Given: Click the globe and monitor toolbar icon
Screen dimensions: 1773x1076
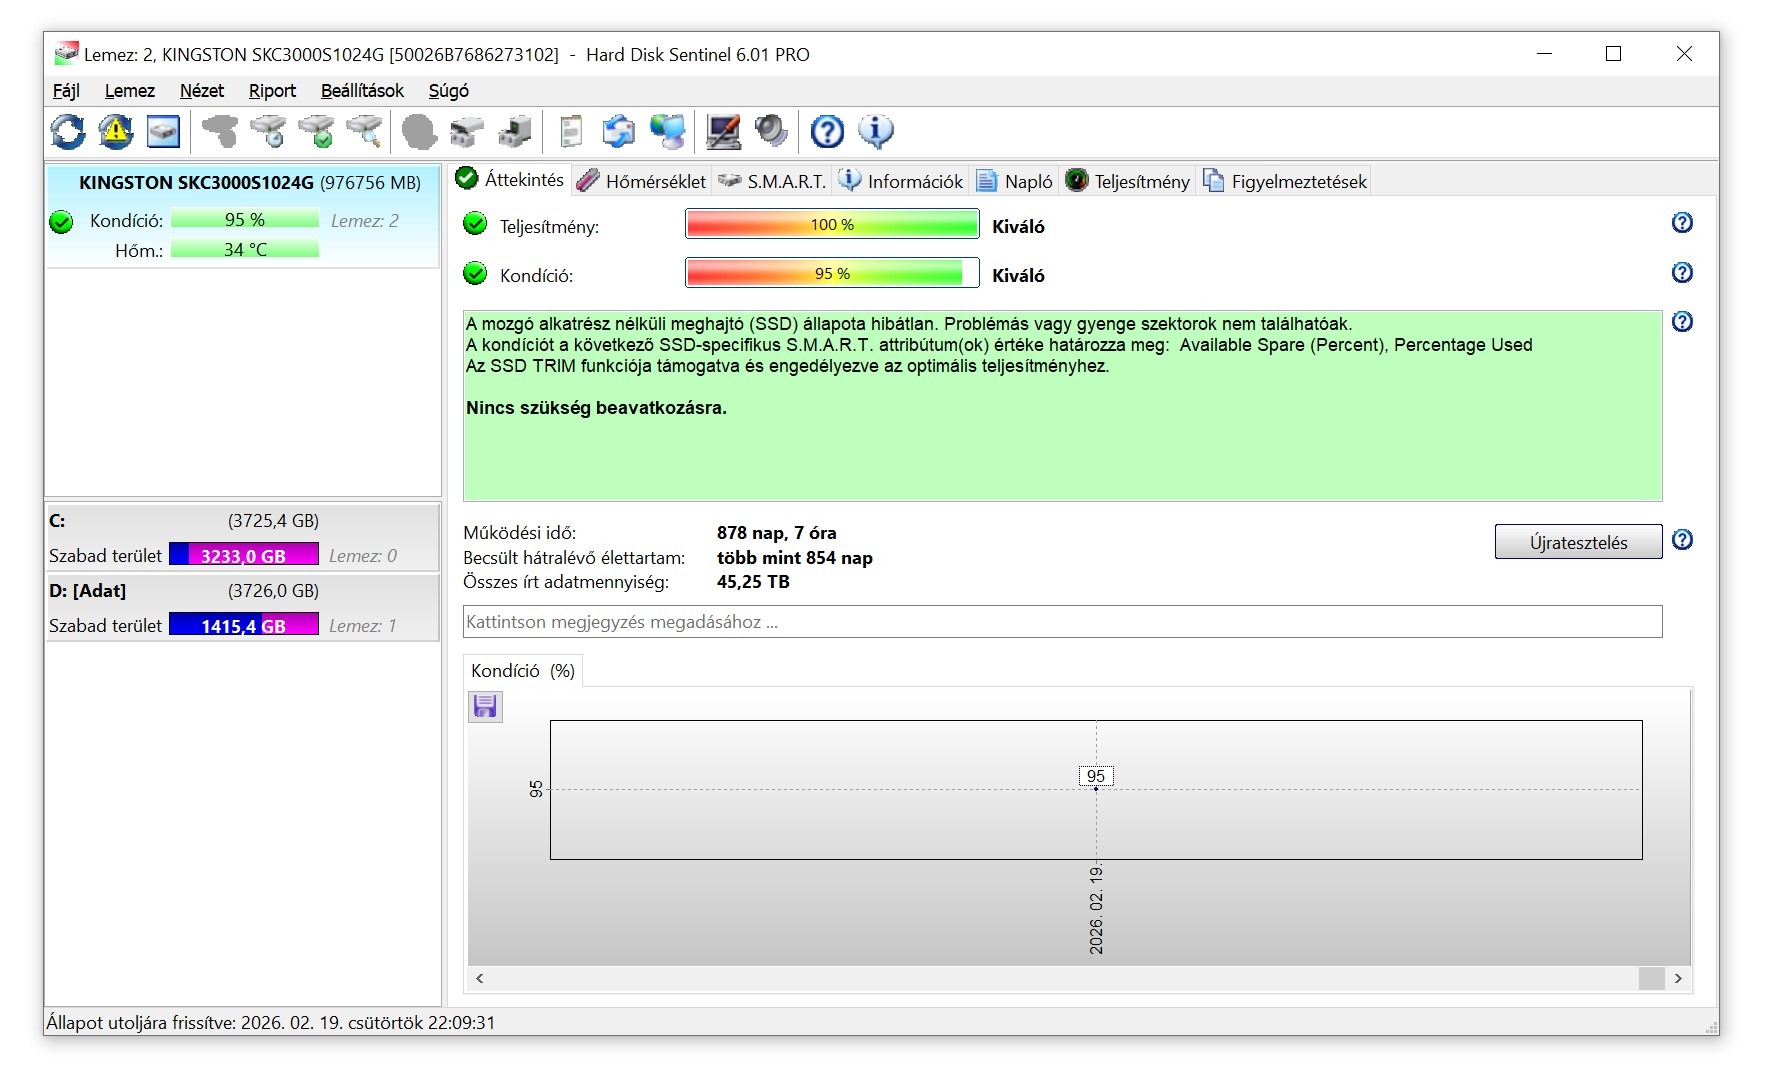Looking at the screenshot, I should click(668, 131).
